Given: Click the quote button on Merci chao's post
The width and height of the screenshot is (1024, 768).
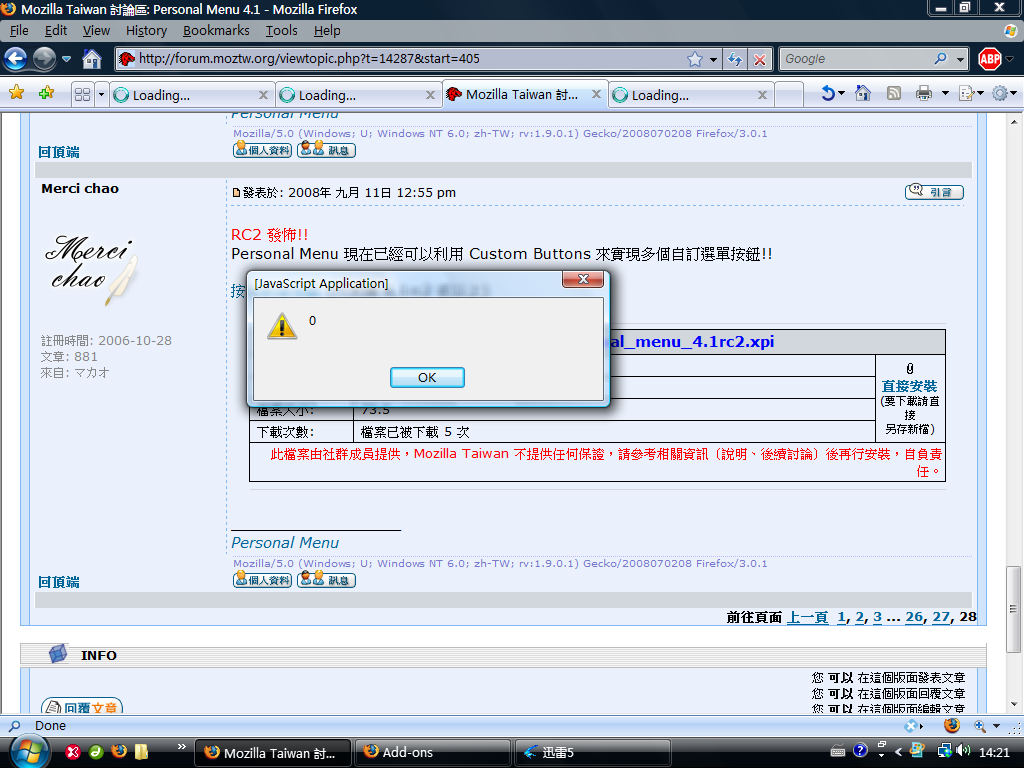Looking at the screenshot, I should point(934,191).
